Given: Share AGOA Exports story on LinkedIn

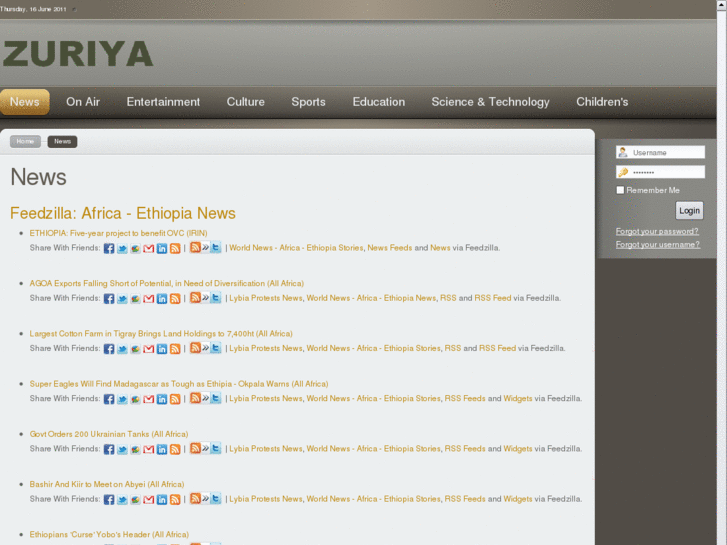Looking at the screenshot, I should pos(161,298).
